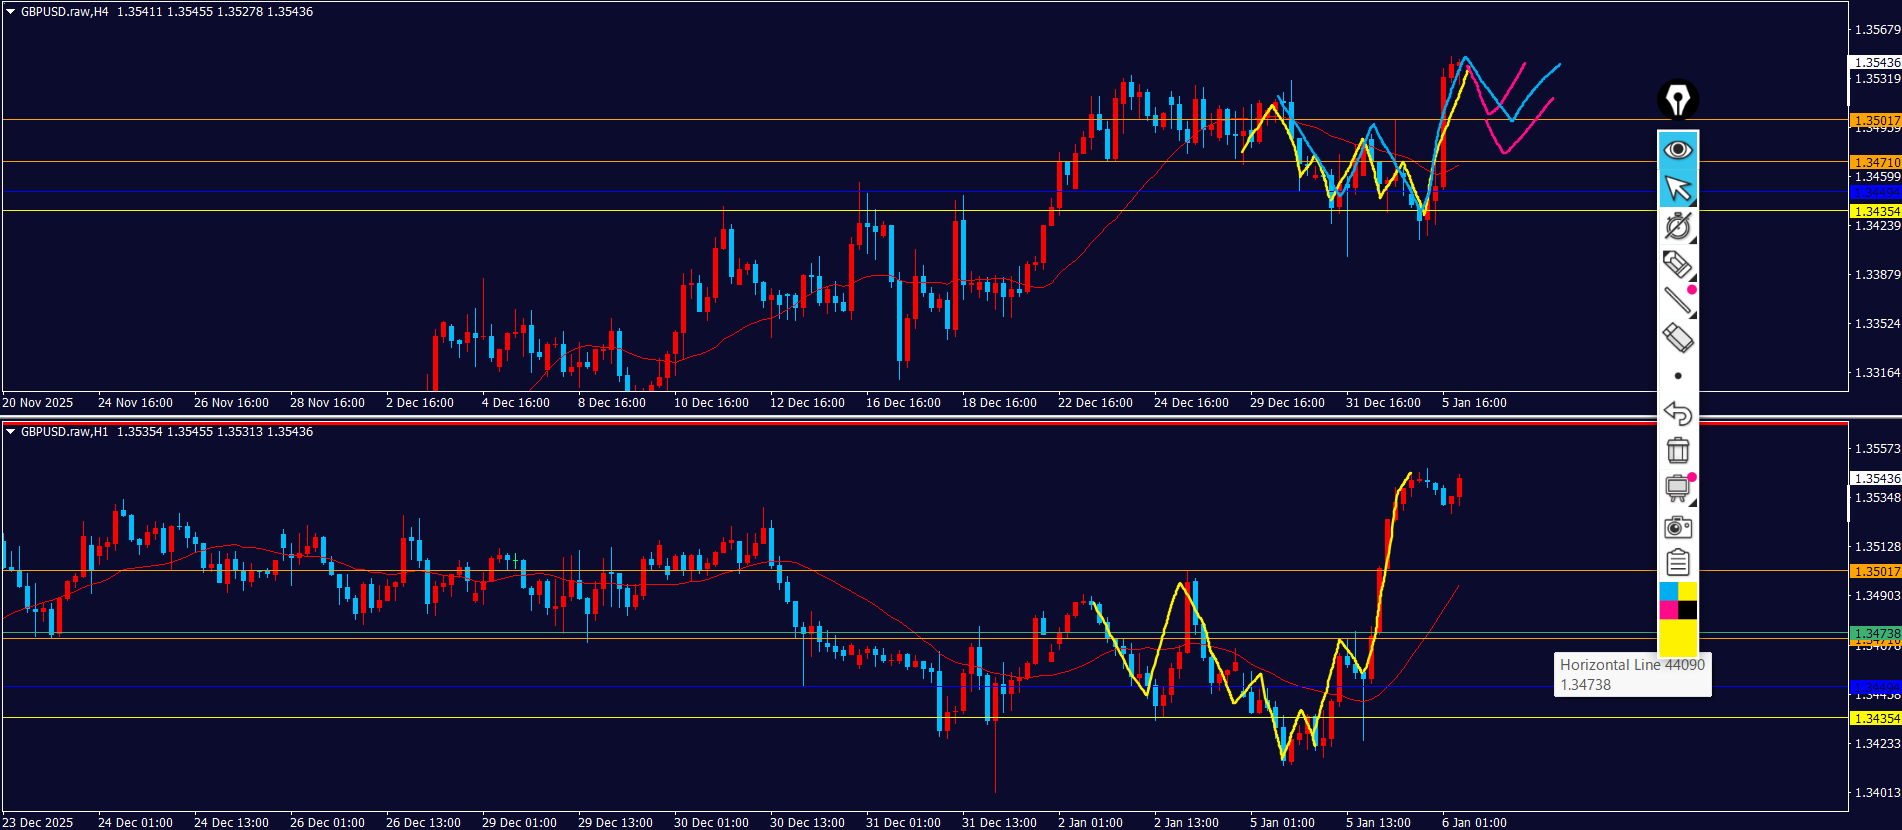Take a screenshot with the camera icon

click(x=1678, y=527)
